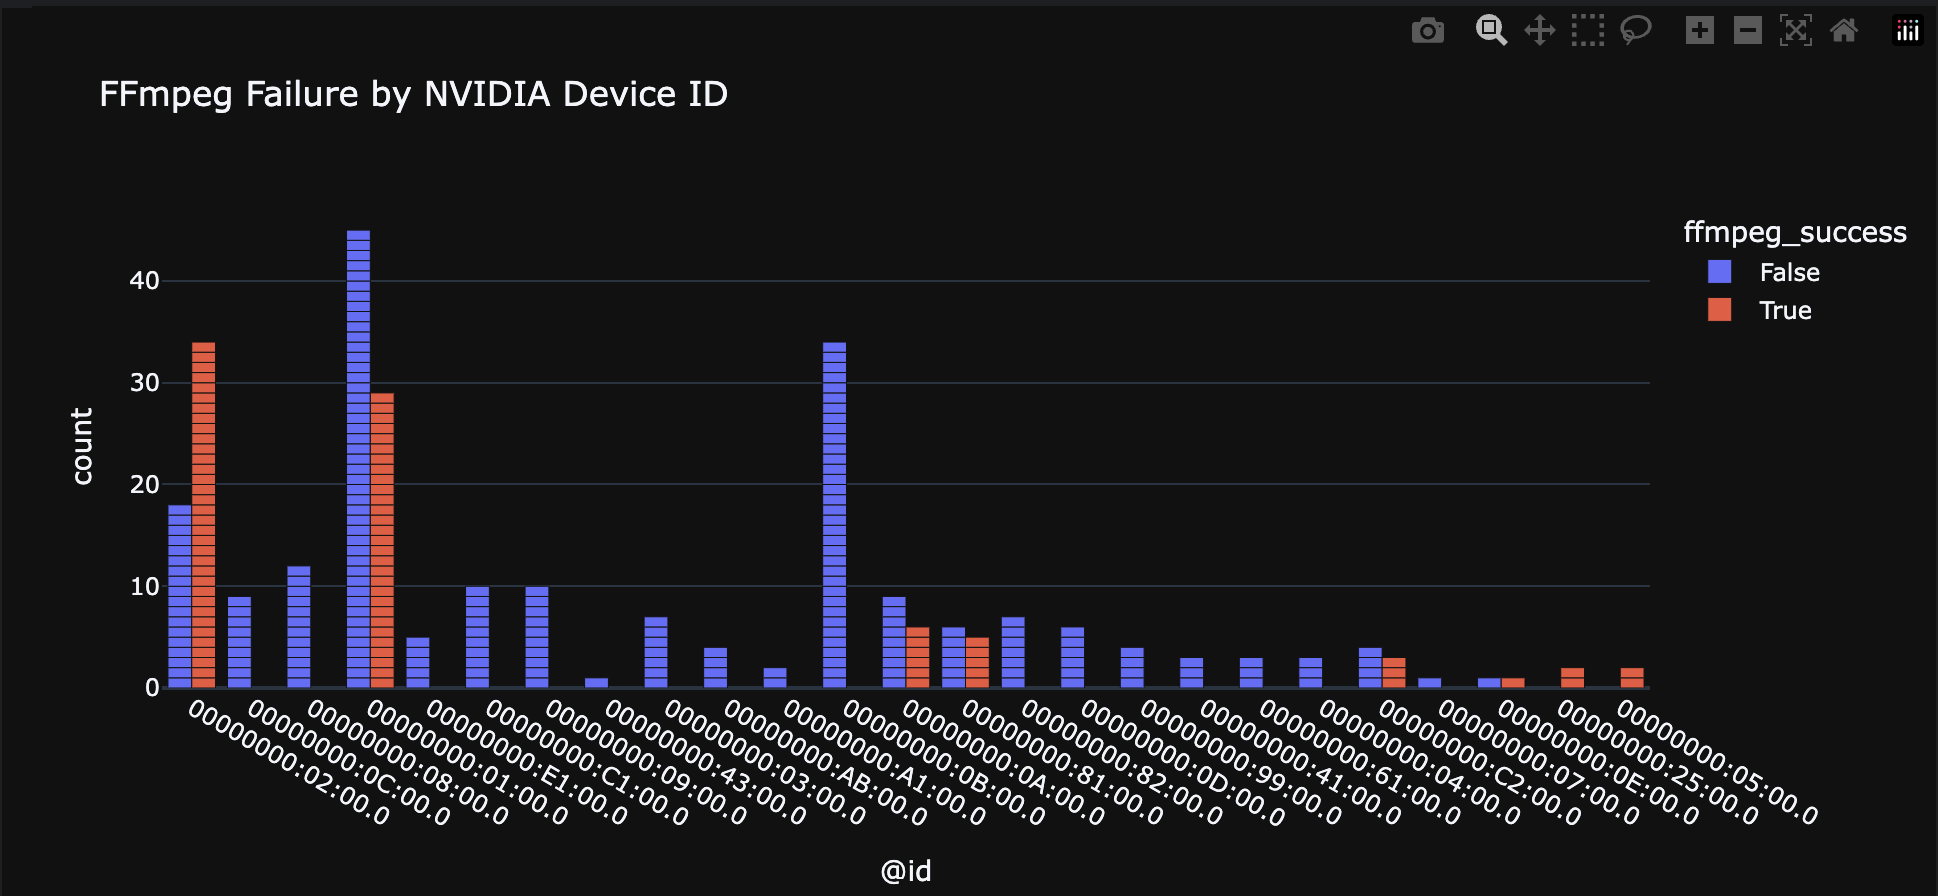Click the red bar for device 25:00.0
The image size is (1938, 896).
click(x=1572, y=677)
